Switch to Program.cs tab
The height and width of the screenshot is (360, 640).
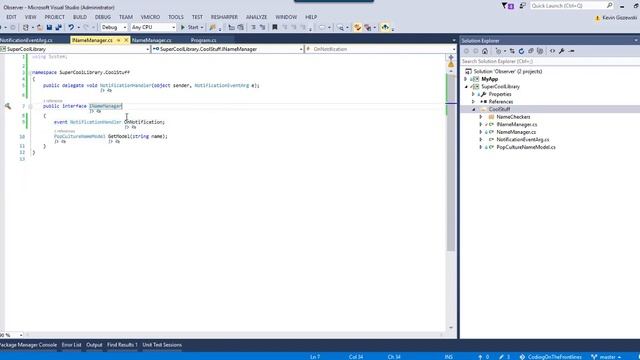click(203, 40)
